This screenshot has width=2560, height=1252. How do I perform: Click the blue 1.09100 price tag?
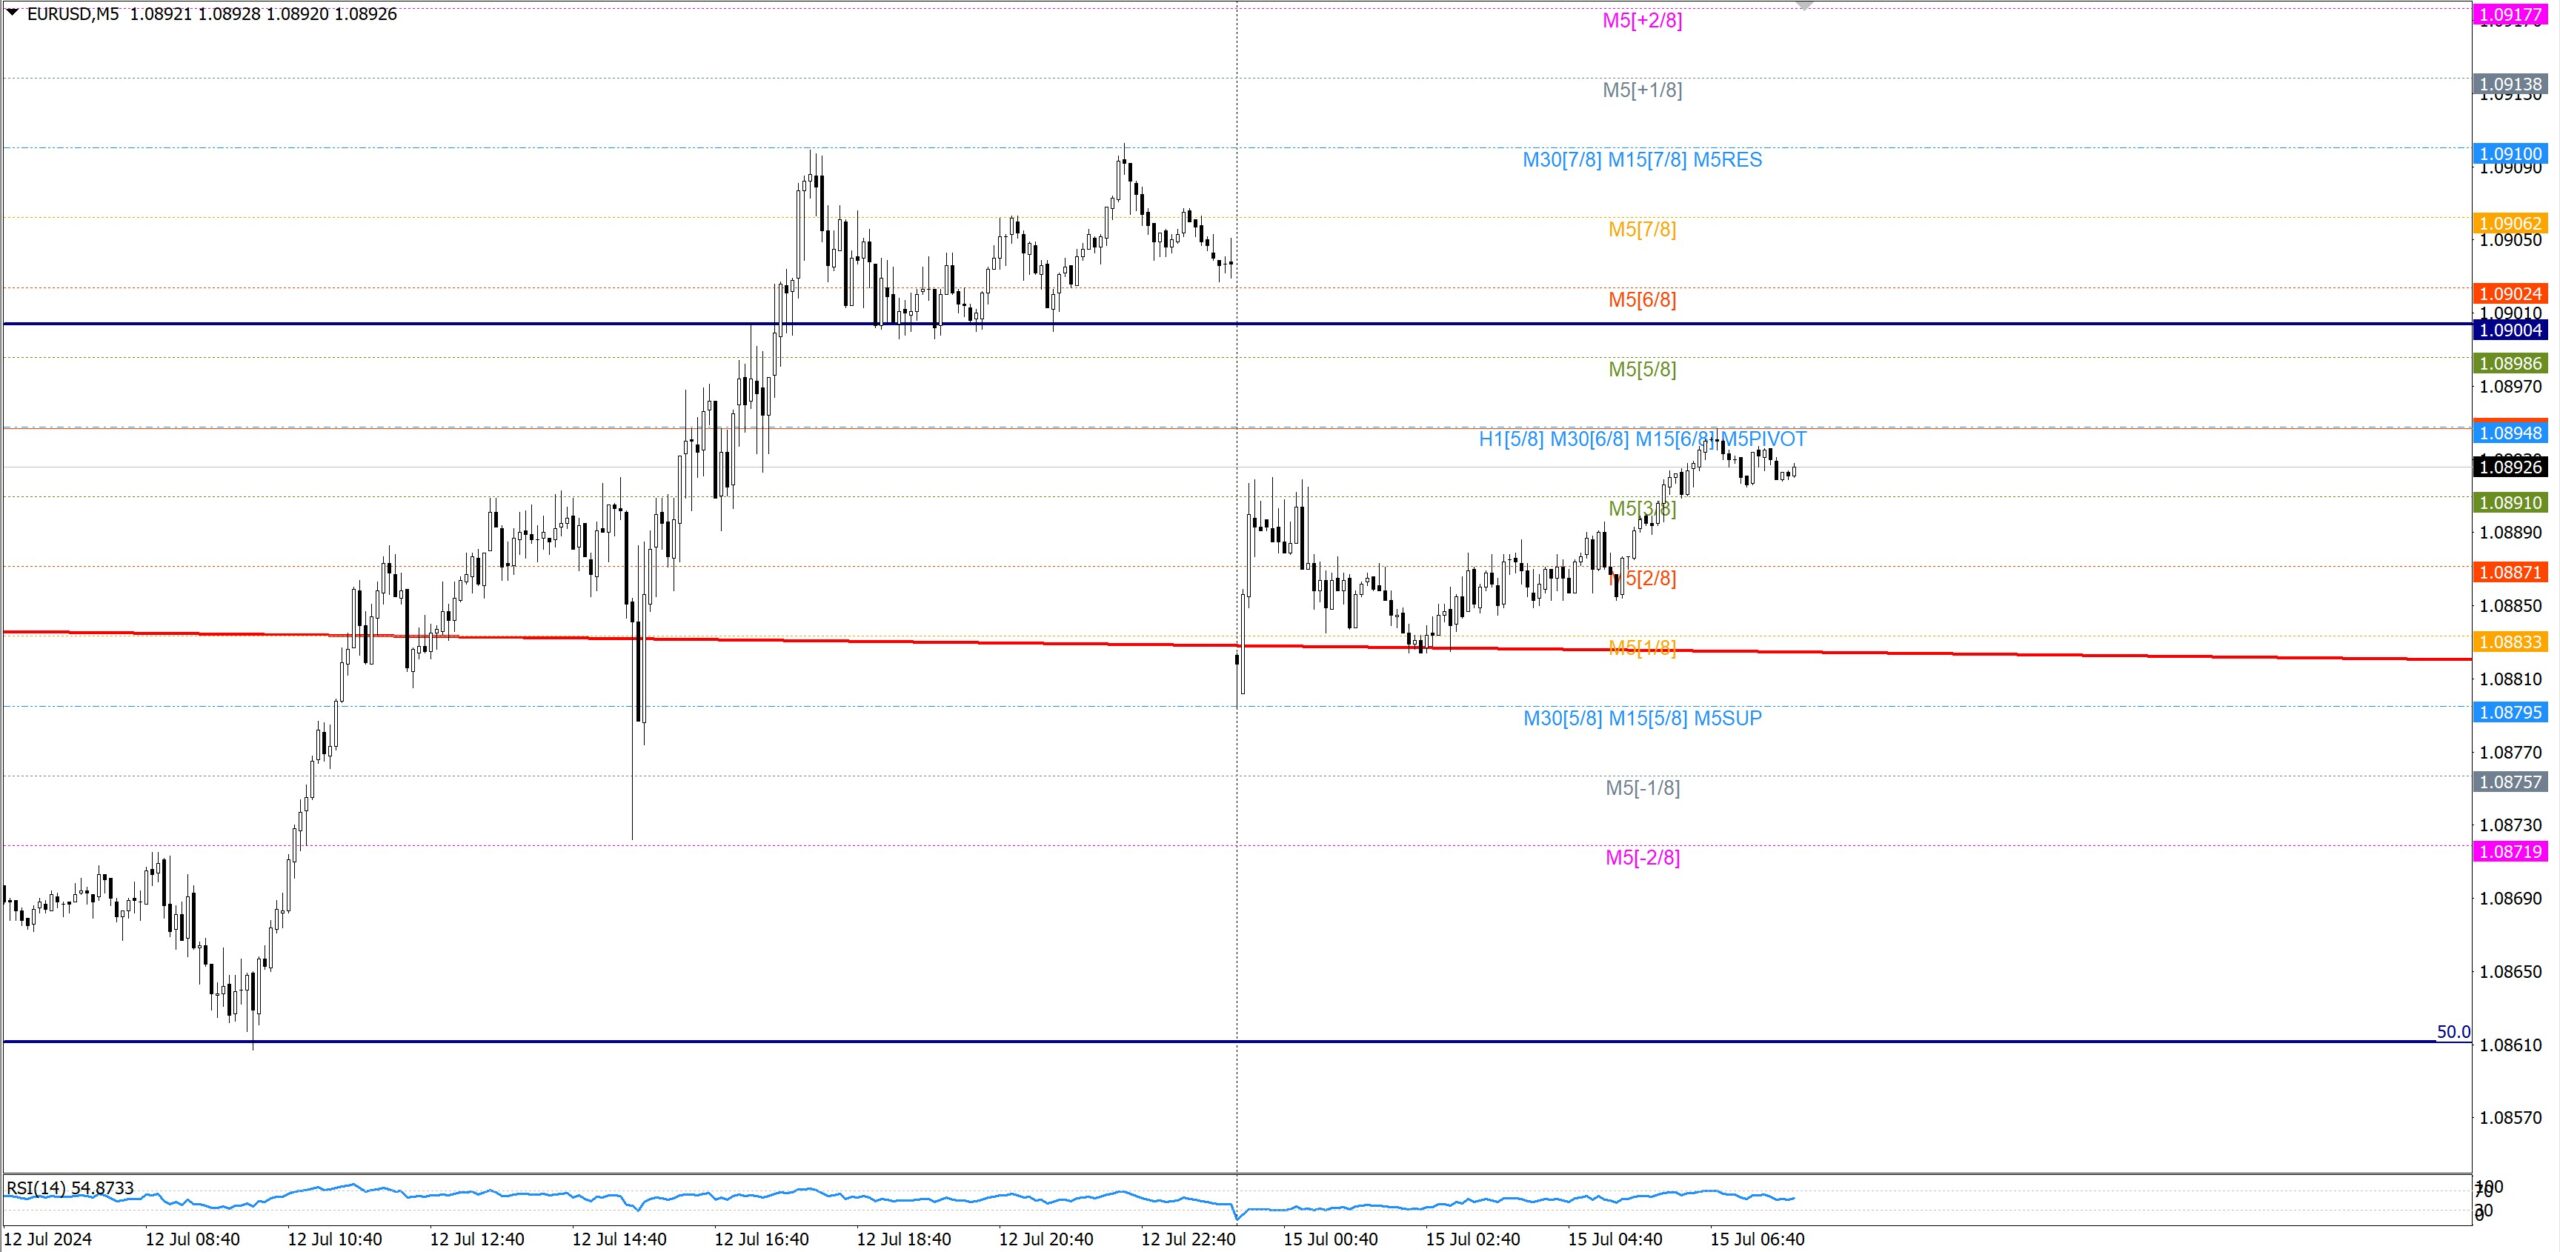click(2510, 154)
